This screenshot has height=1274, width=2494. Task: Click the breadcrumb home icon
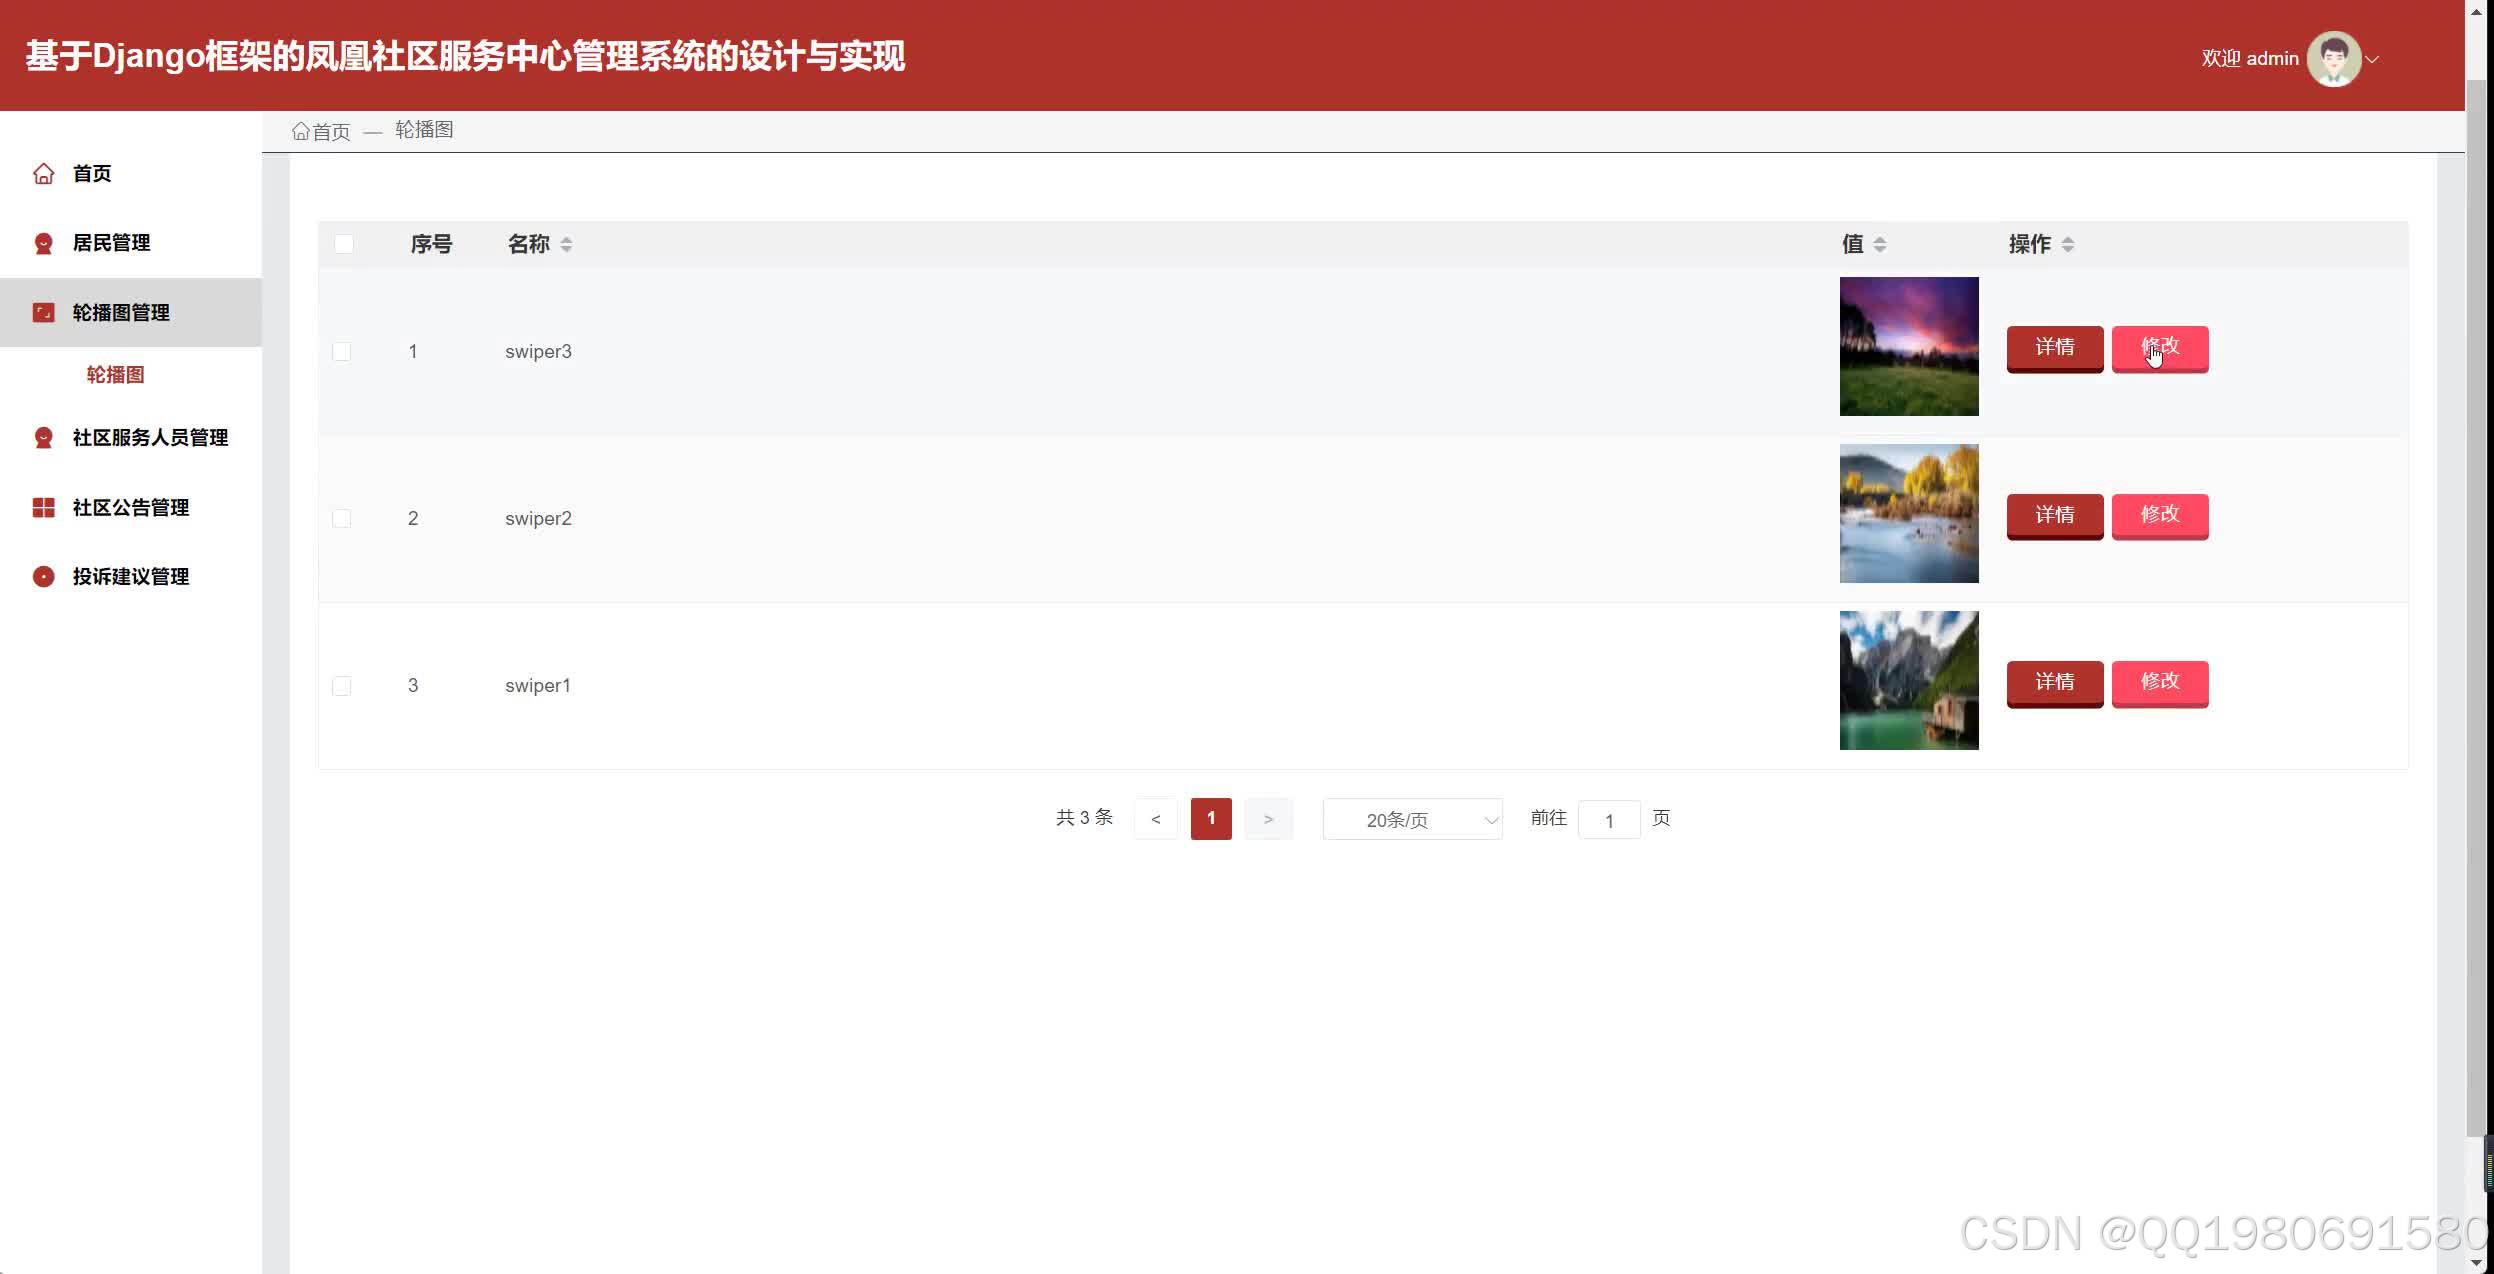[x=300, y=131]
